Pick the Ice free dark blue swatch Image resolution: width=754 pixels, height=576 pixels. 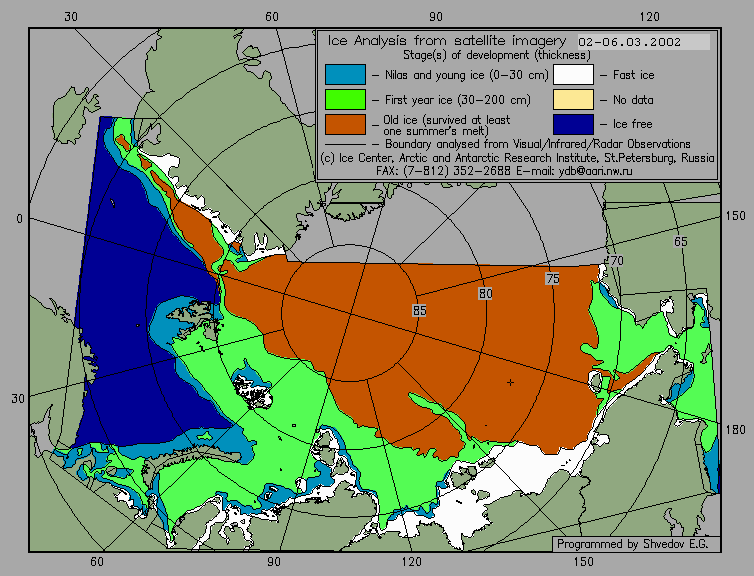573,124
